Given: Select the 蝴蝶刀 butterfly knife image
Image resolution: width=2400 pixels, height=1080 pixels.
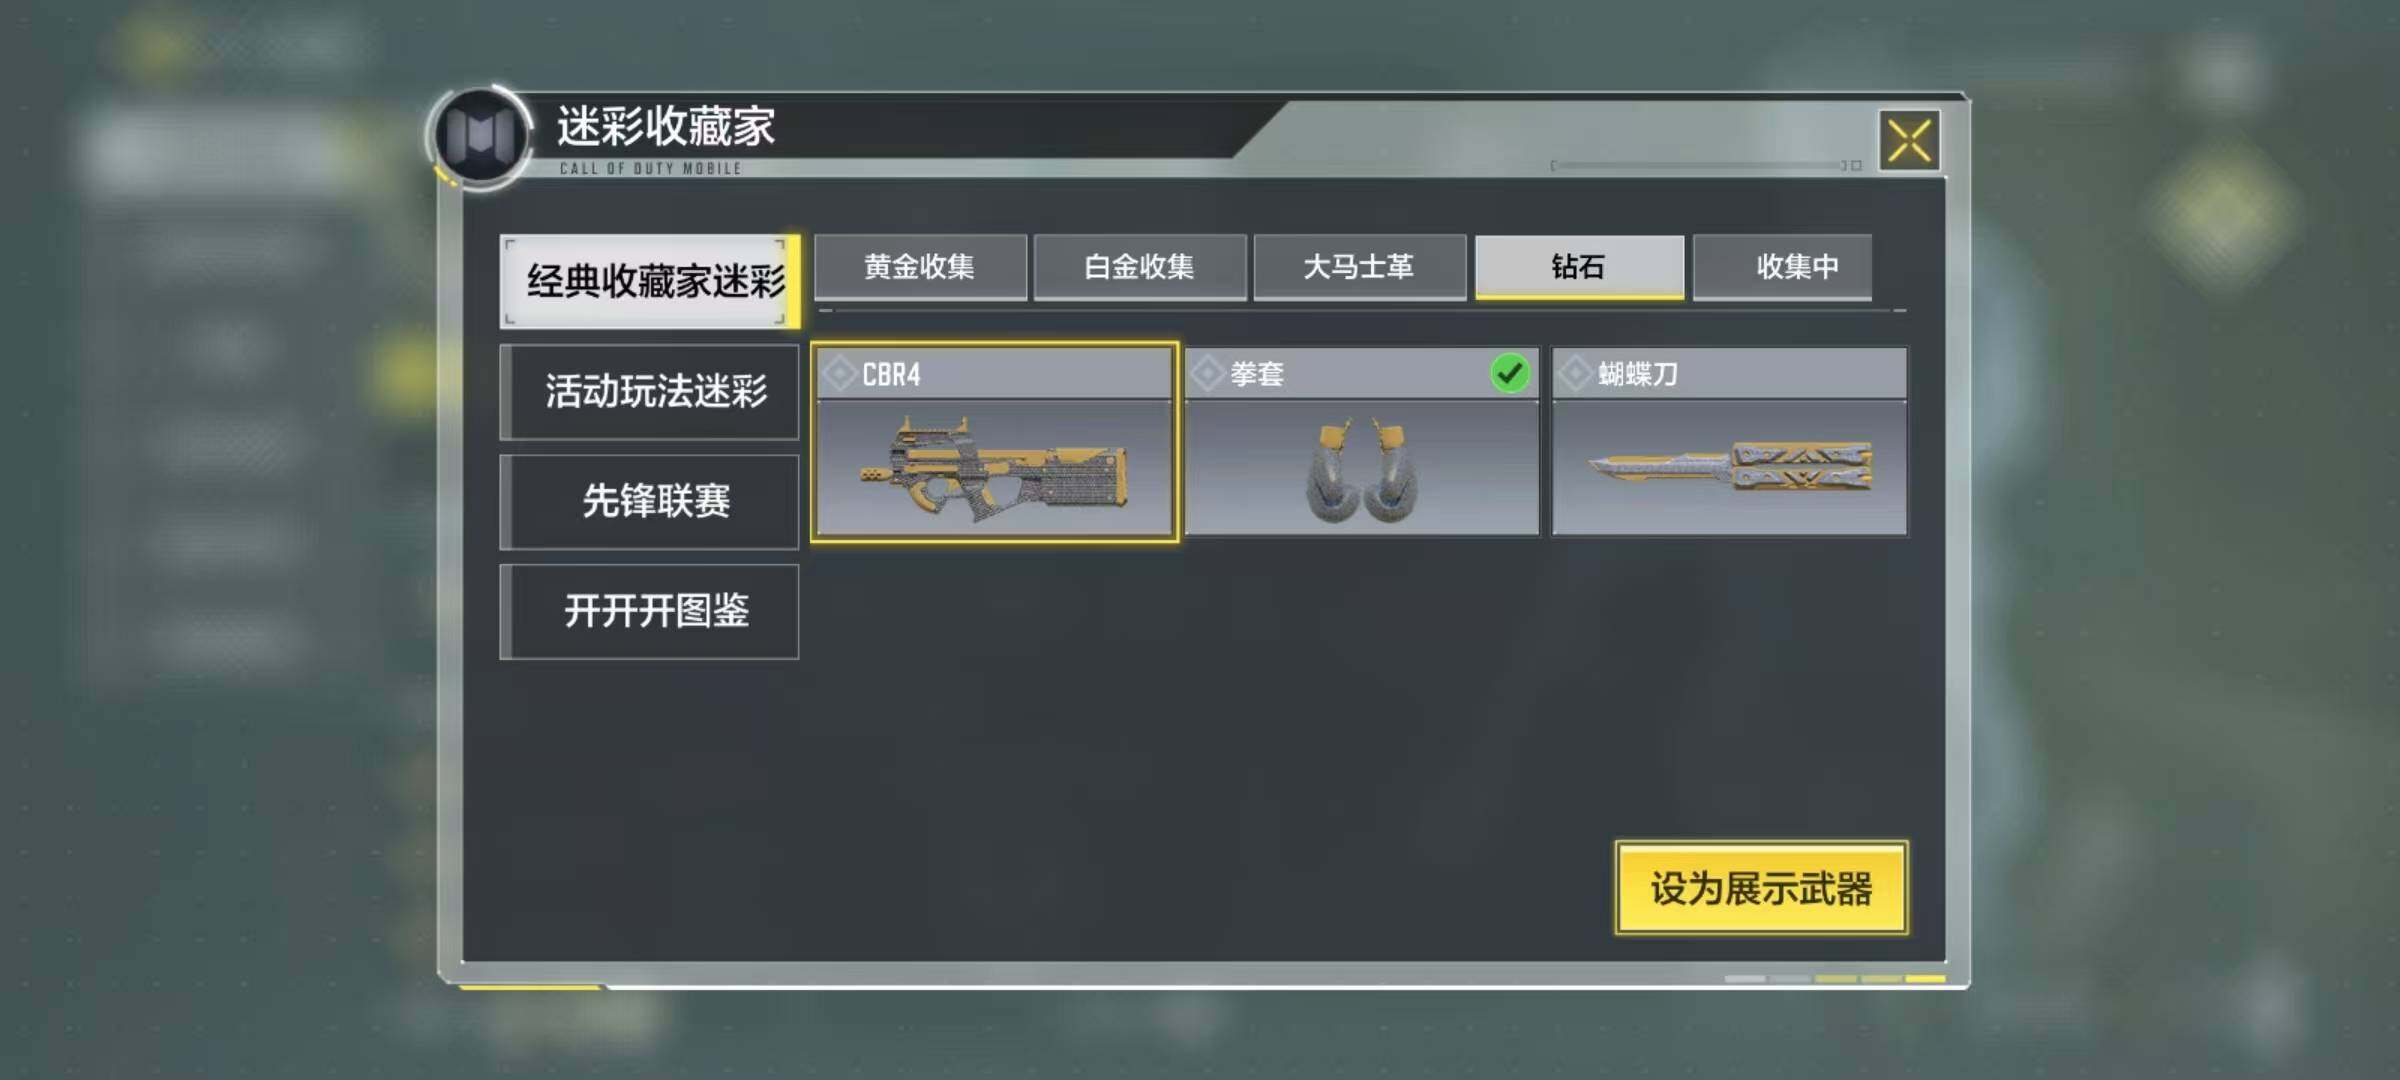Looking at the screenshot, I should tap(1729, 468).
